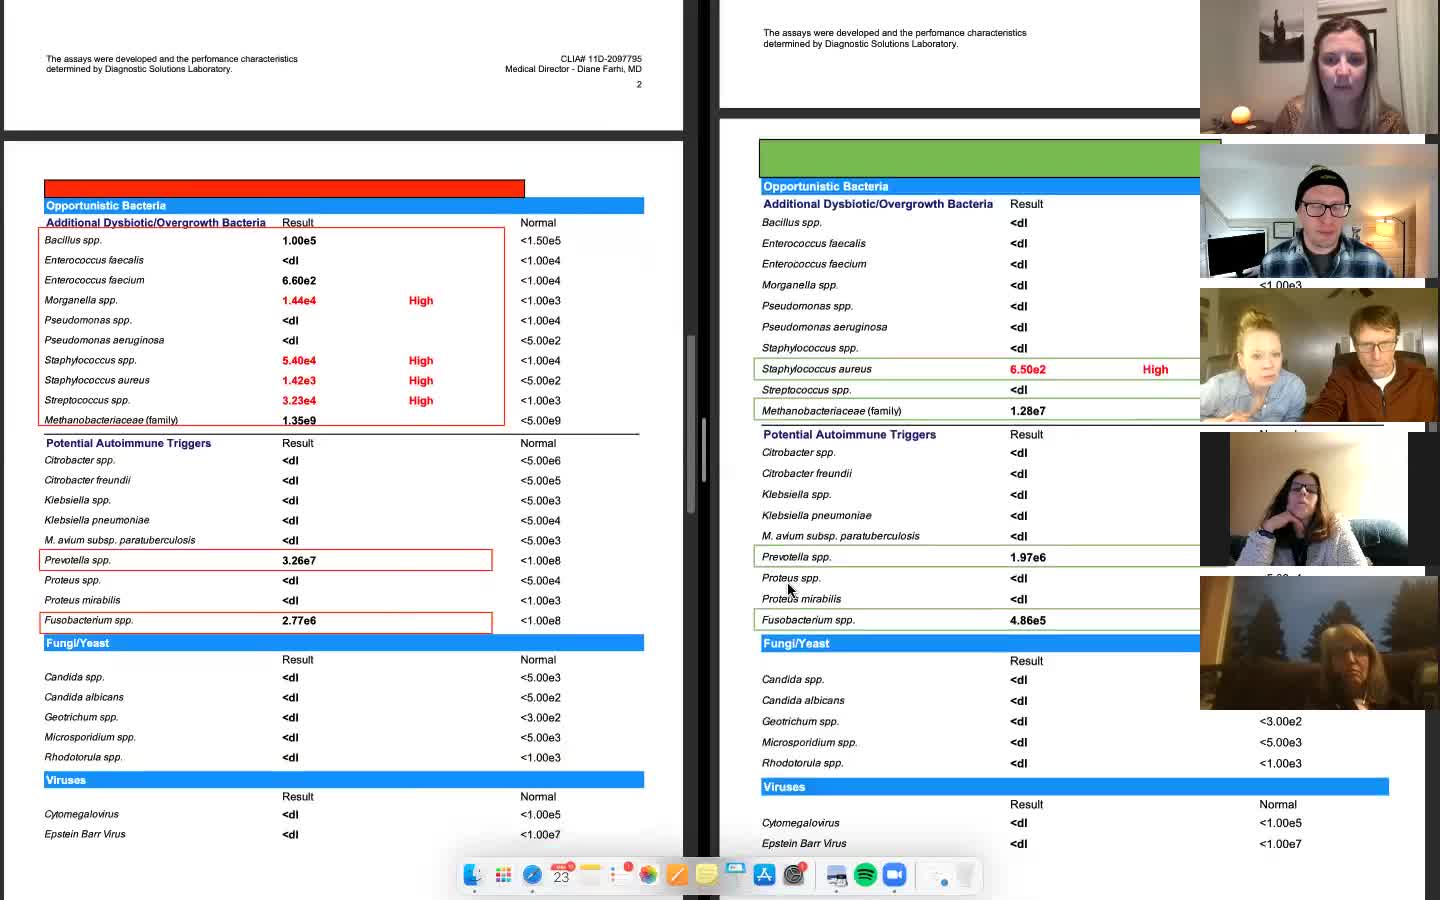Click Klebsiella pneumoniae in right report
This screenshot has height=900, width=1440.
(x=817, y=515)
